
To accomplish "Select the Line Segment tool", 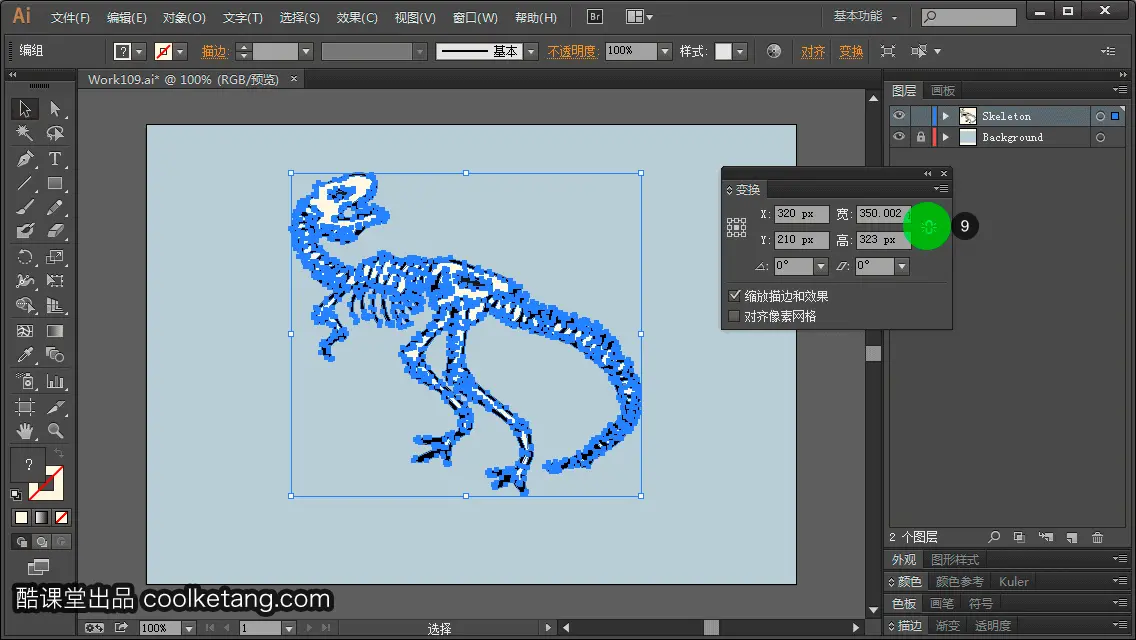I will [x=25, y=183].
